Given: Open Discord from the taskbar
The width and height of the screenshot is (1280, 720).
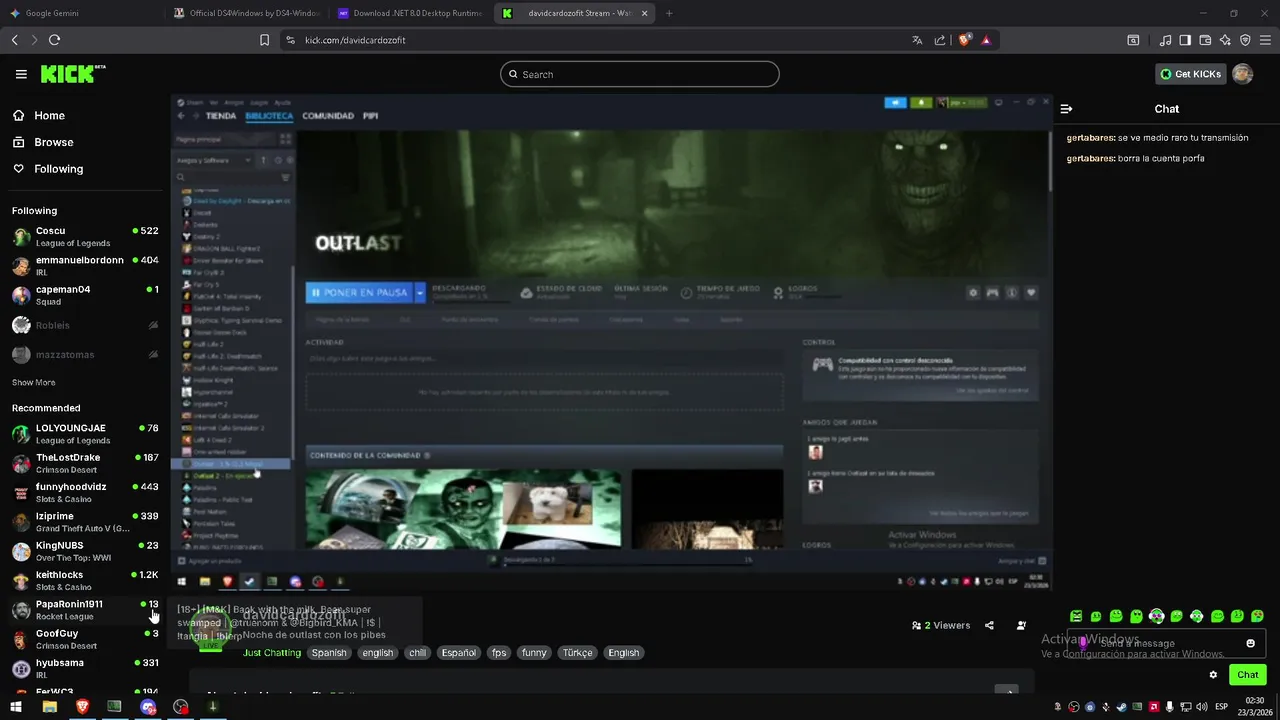Looking at the screenshot, I should [x=148, y=707].
